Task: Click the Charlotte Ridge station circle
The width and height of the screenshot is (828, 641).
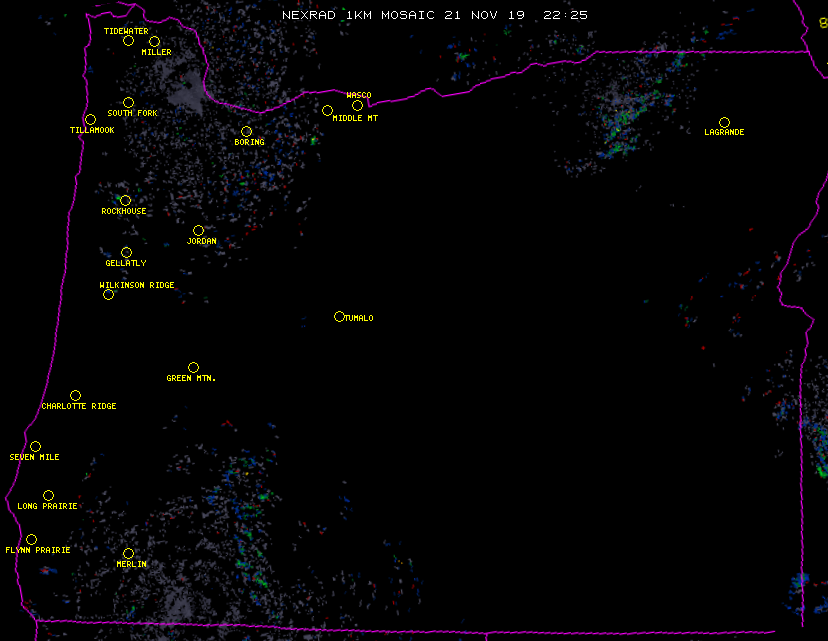Action: [75, 396]
